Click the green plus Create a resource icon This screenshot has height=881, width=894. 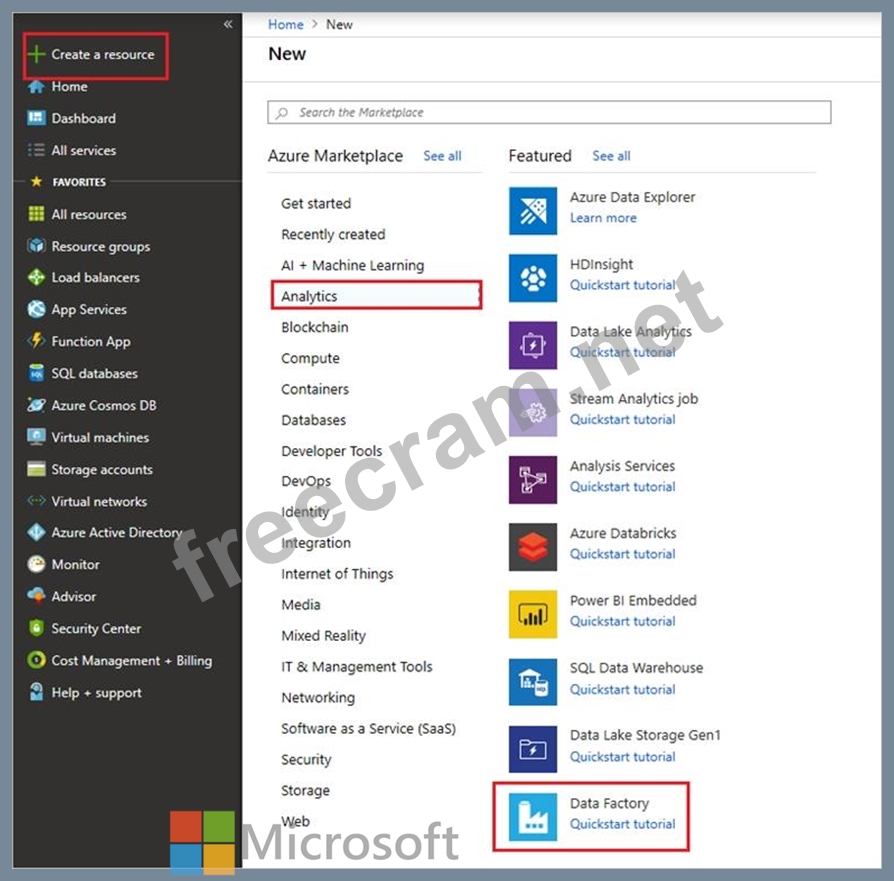36,54
